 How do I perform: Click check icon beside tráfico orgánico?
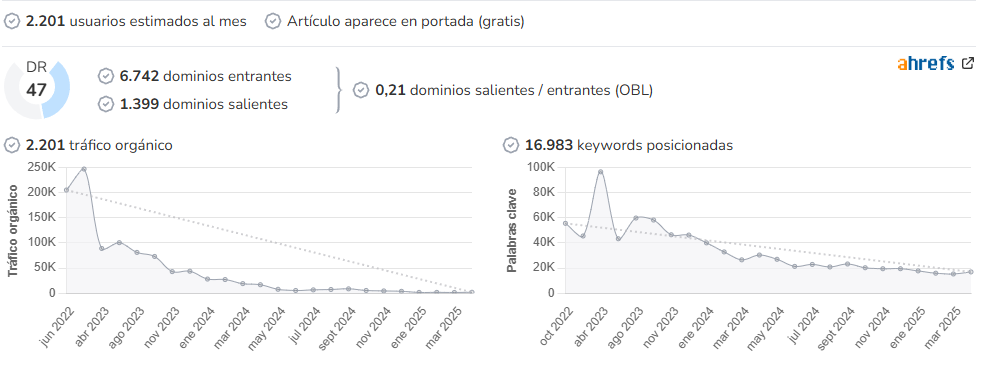tap(12, 146)
